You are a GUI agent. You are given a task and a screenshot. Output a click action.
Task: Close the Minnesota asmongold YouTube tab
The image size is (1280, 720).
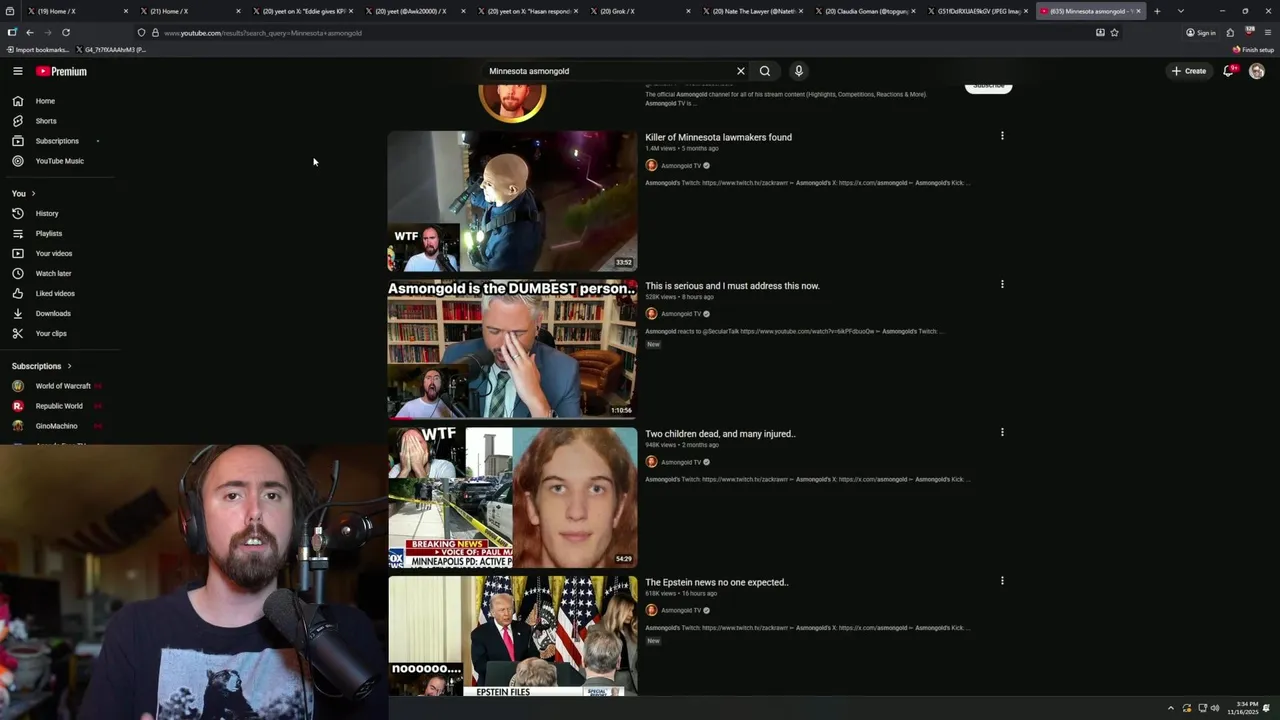pyautogui.click(x=1138, y=11)
